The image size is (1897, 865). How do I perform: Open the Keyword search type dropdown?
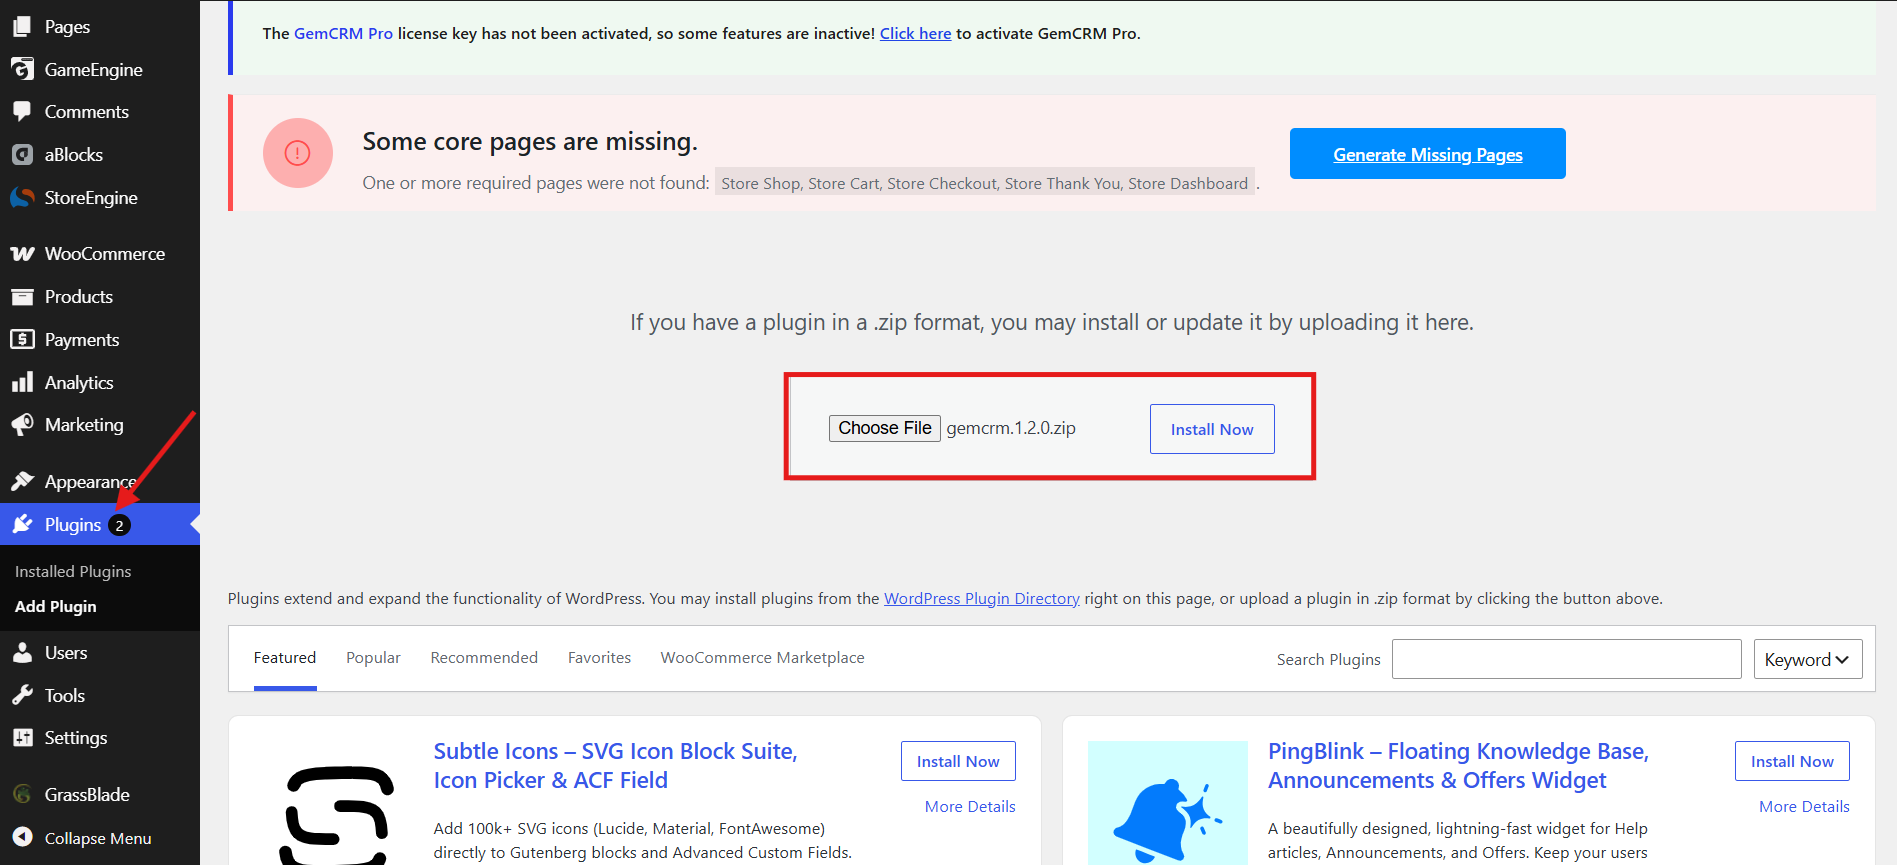[1807, 659]
